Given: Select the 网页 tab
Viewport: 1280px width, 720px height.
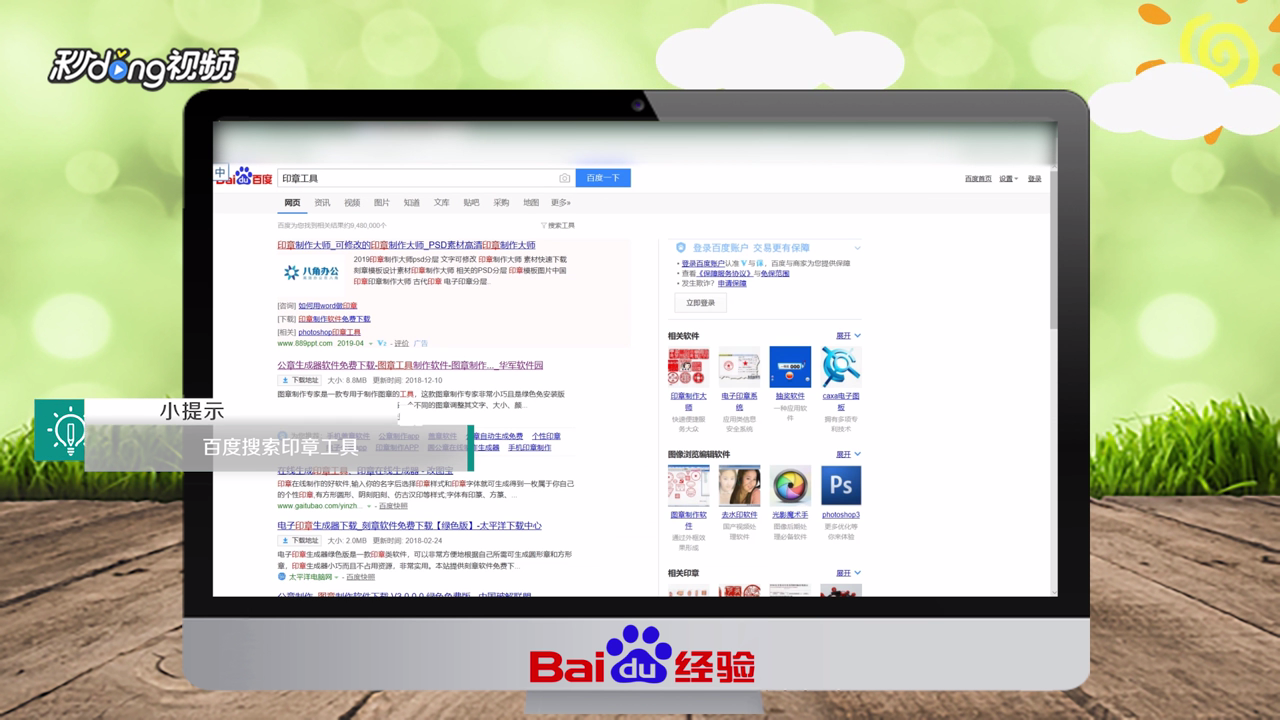Looking at the screenshot, I should pyautogui.click(x=292, y=203).
